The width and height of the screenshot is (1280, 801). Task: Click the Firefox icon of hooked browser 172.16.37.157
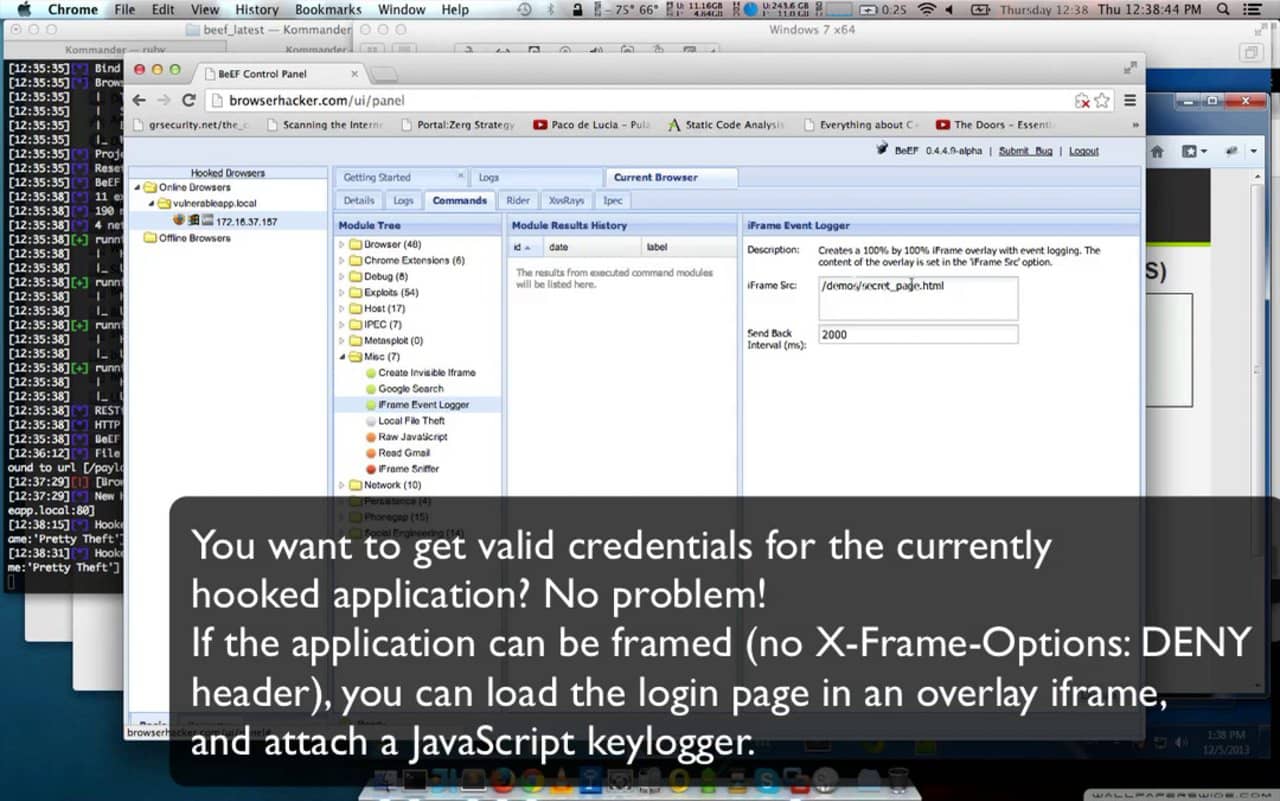tap(179, 220)
